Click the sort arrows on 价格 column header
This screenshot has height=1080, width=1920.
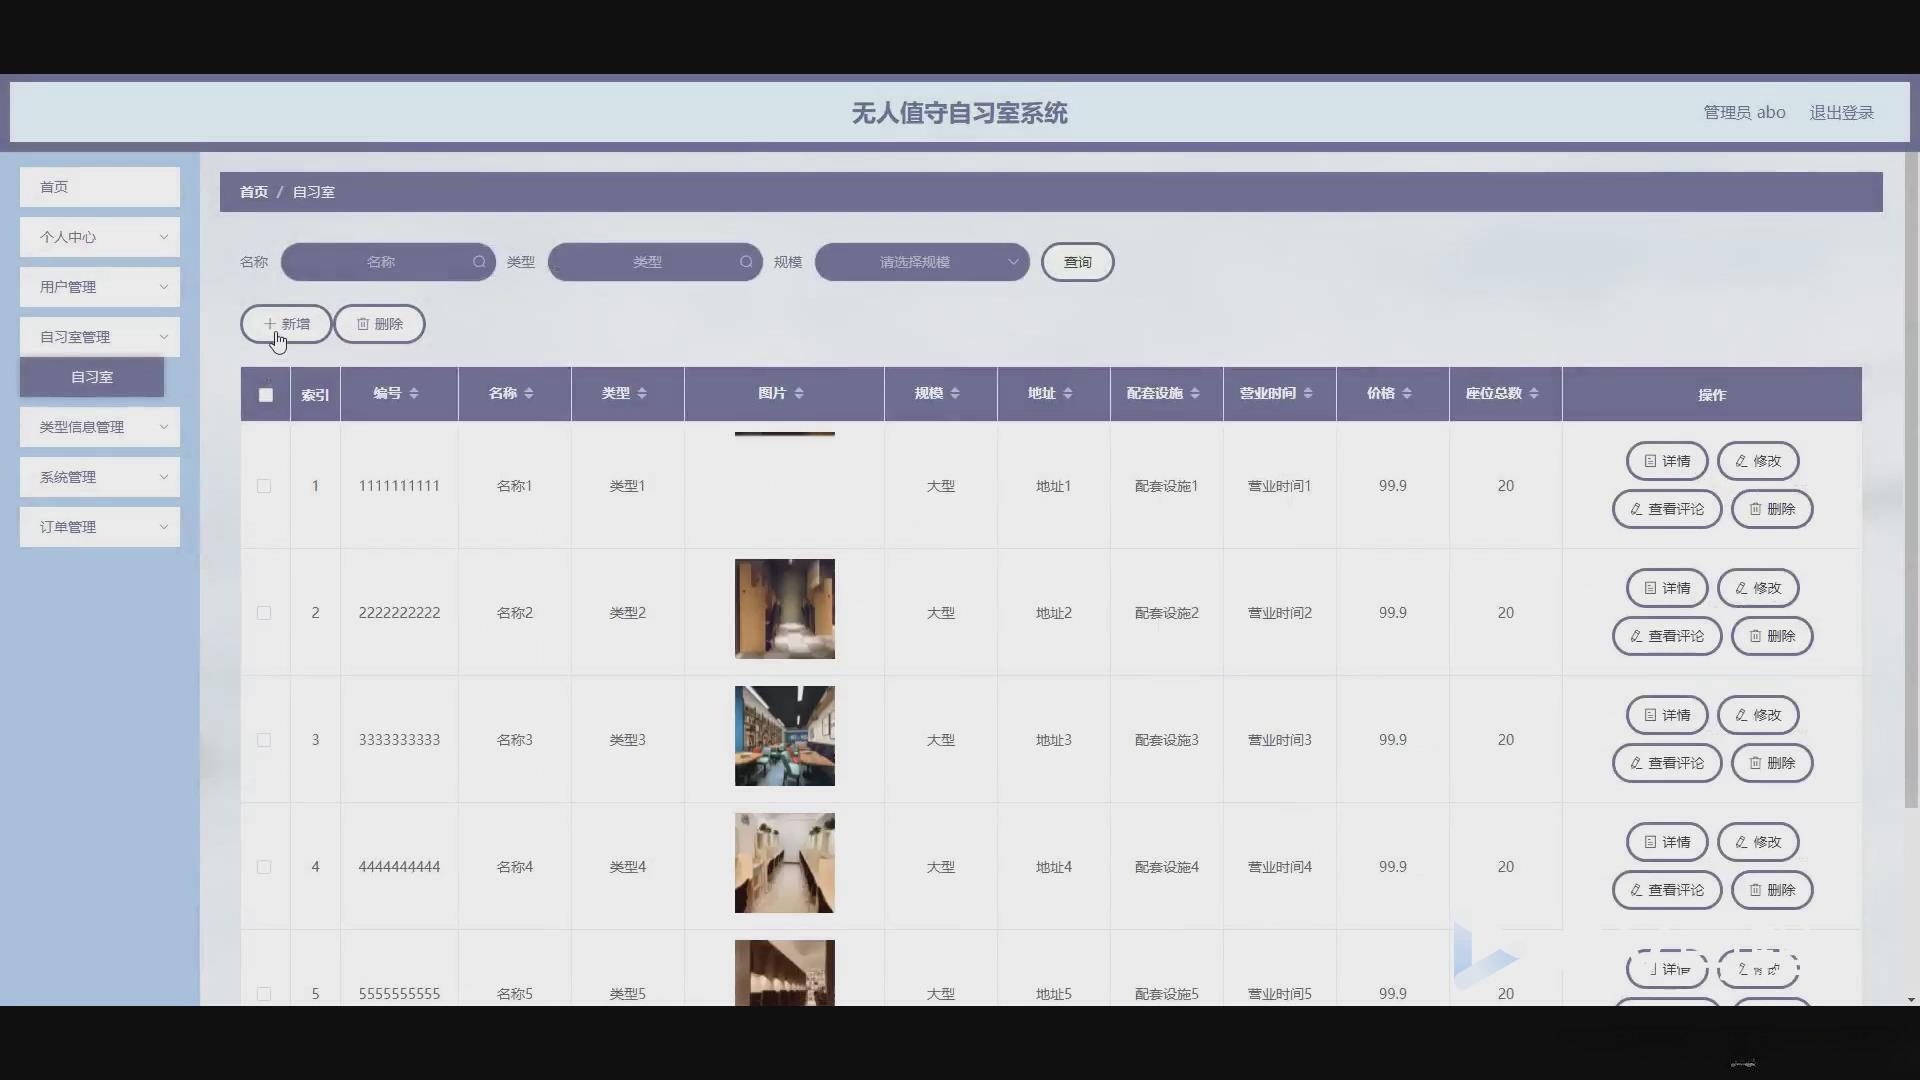[x=1408, y=393]
